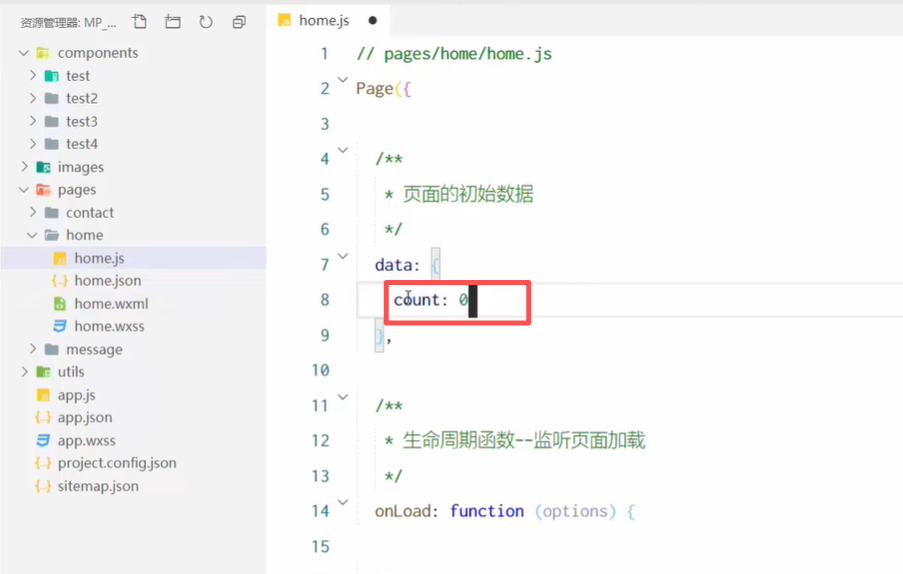Select the components folder icon

click(43, 53)
